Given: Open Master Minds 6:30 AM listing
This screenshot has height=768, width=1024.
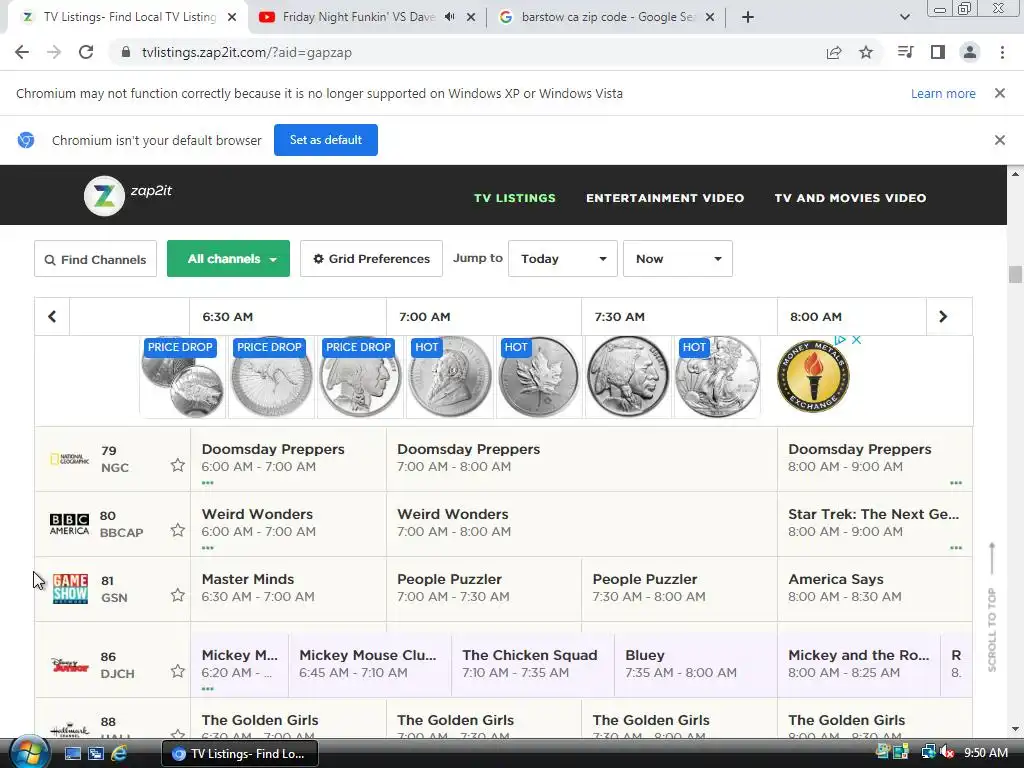Looking at the screenshot, I should [288, 588].
